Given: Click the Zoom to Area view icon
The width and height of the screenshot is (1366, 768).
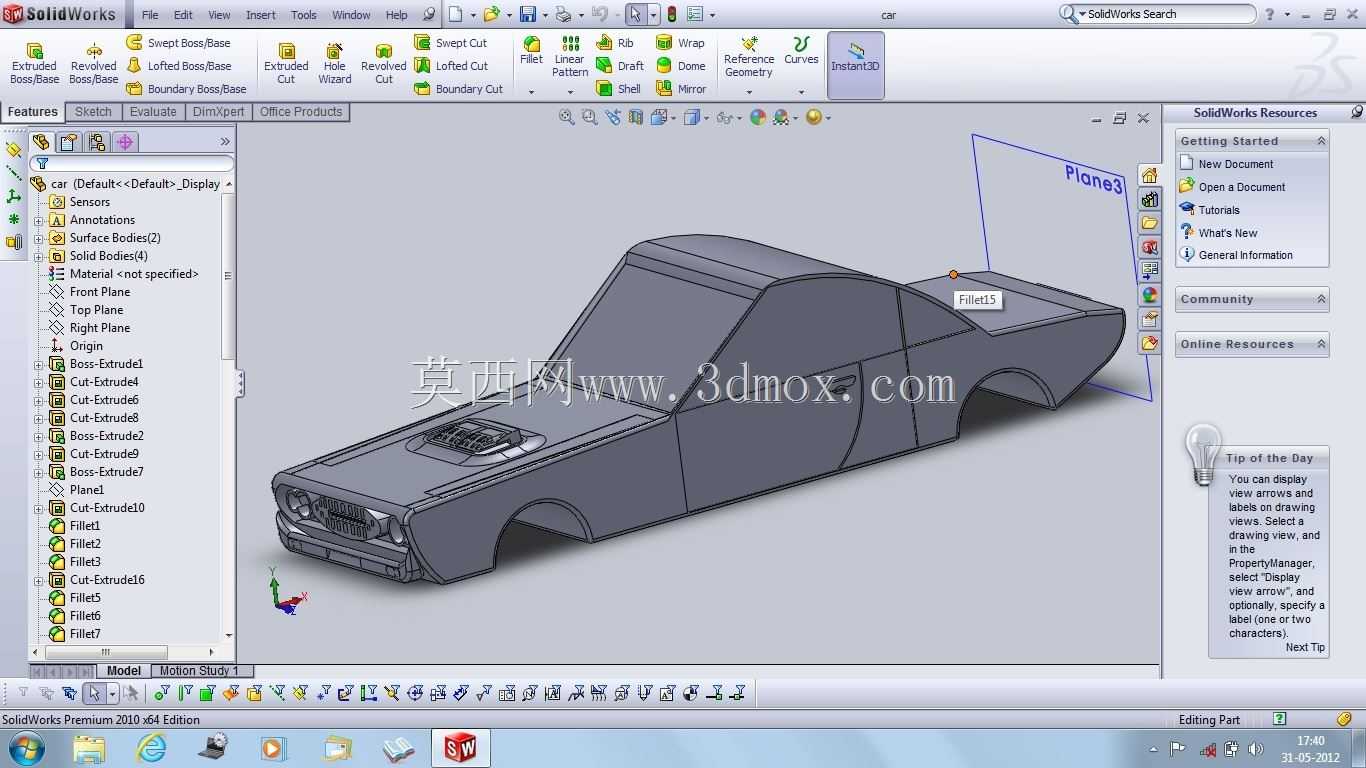Looking at the screenshot, I should (590, 118).
